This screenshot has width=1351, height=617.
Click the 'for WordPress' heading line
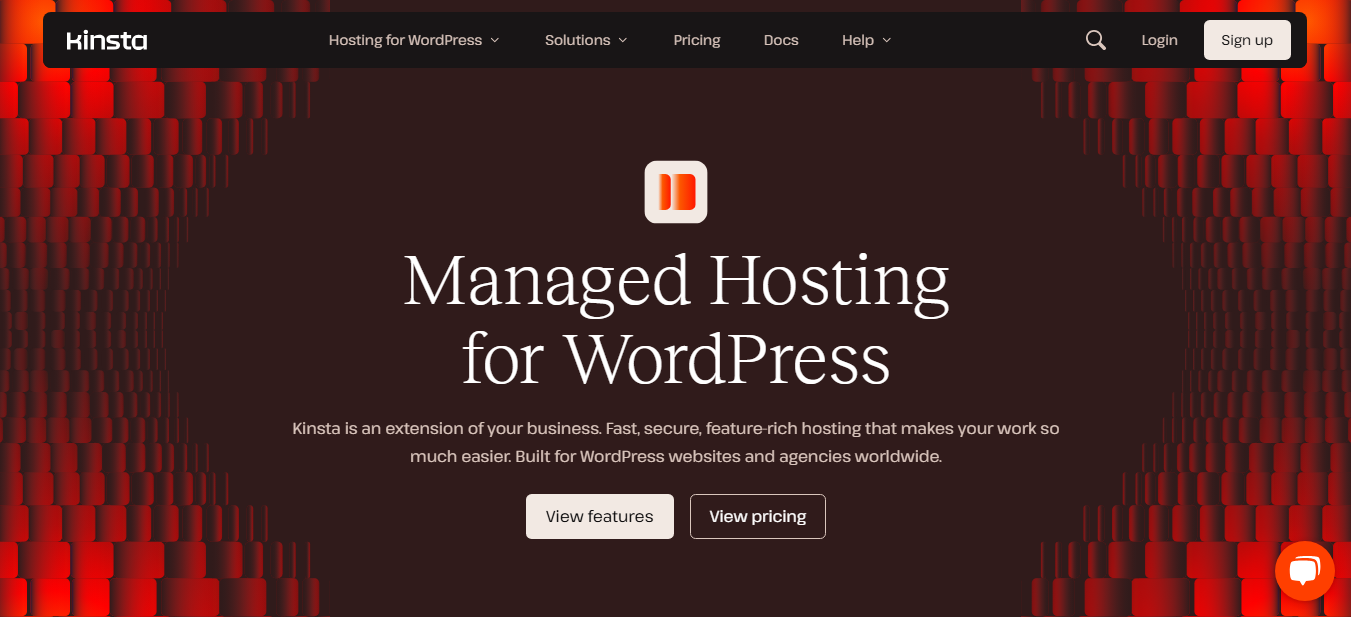[676, 358]
